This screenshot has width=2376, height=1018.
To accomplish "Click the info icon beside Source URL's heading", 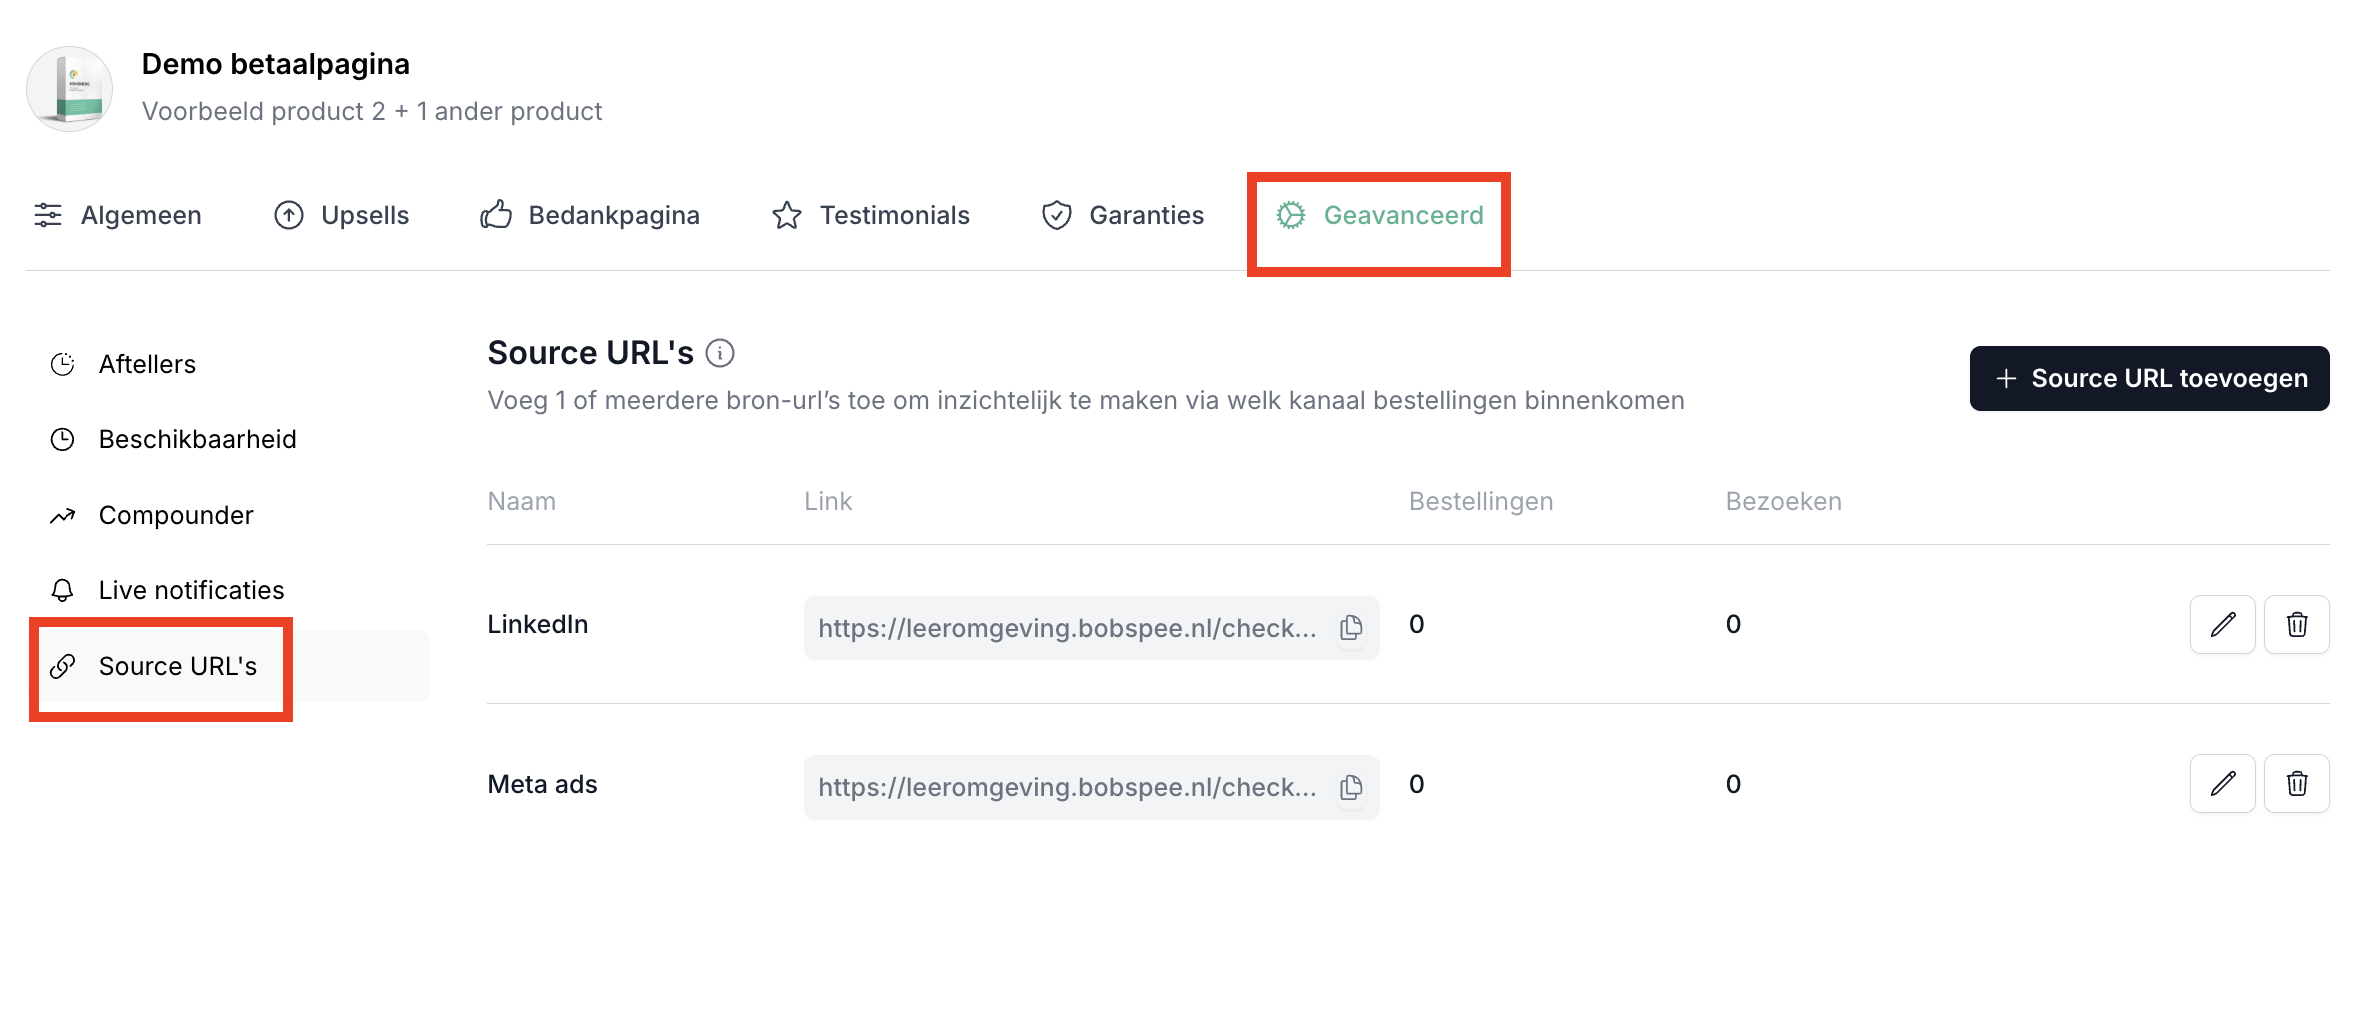I will point(720,353).
